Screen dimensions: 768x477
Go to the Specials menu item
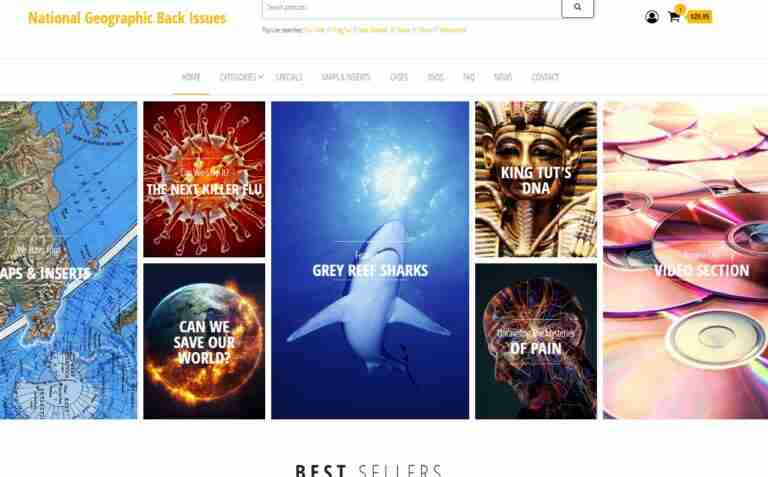[x=289, y=77]
